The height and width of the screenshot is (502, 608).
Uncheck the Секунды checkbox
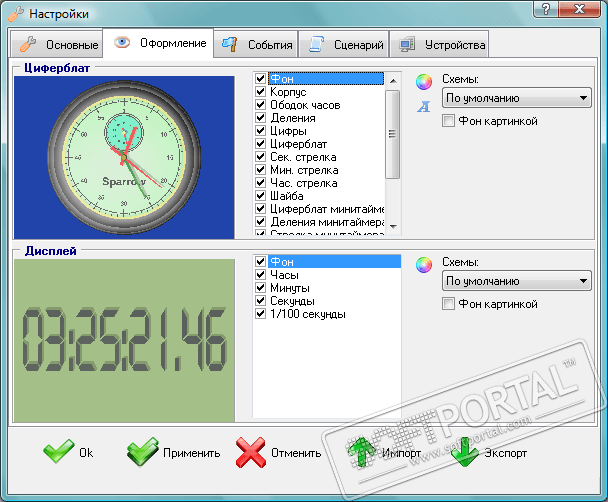pyautogui.click(x=261, y=300)
